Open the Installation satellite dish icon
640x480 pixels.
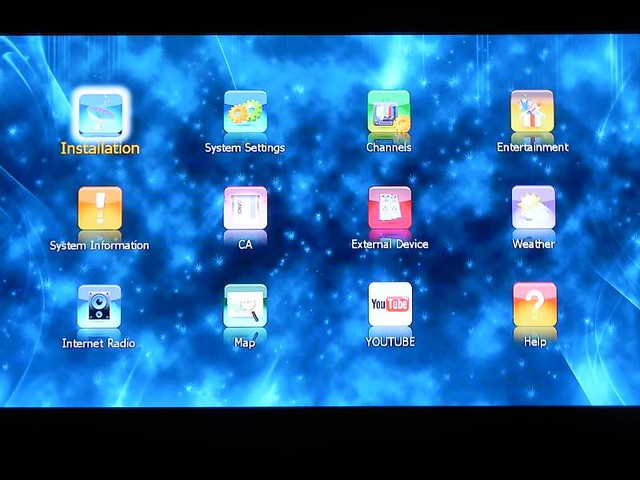(x=100, y=114)
